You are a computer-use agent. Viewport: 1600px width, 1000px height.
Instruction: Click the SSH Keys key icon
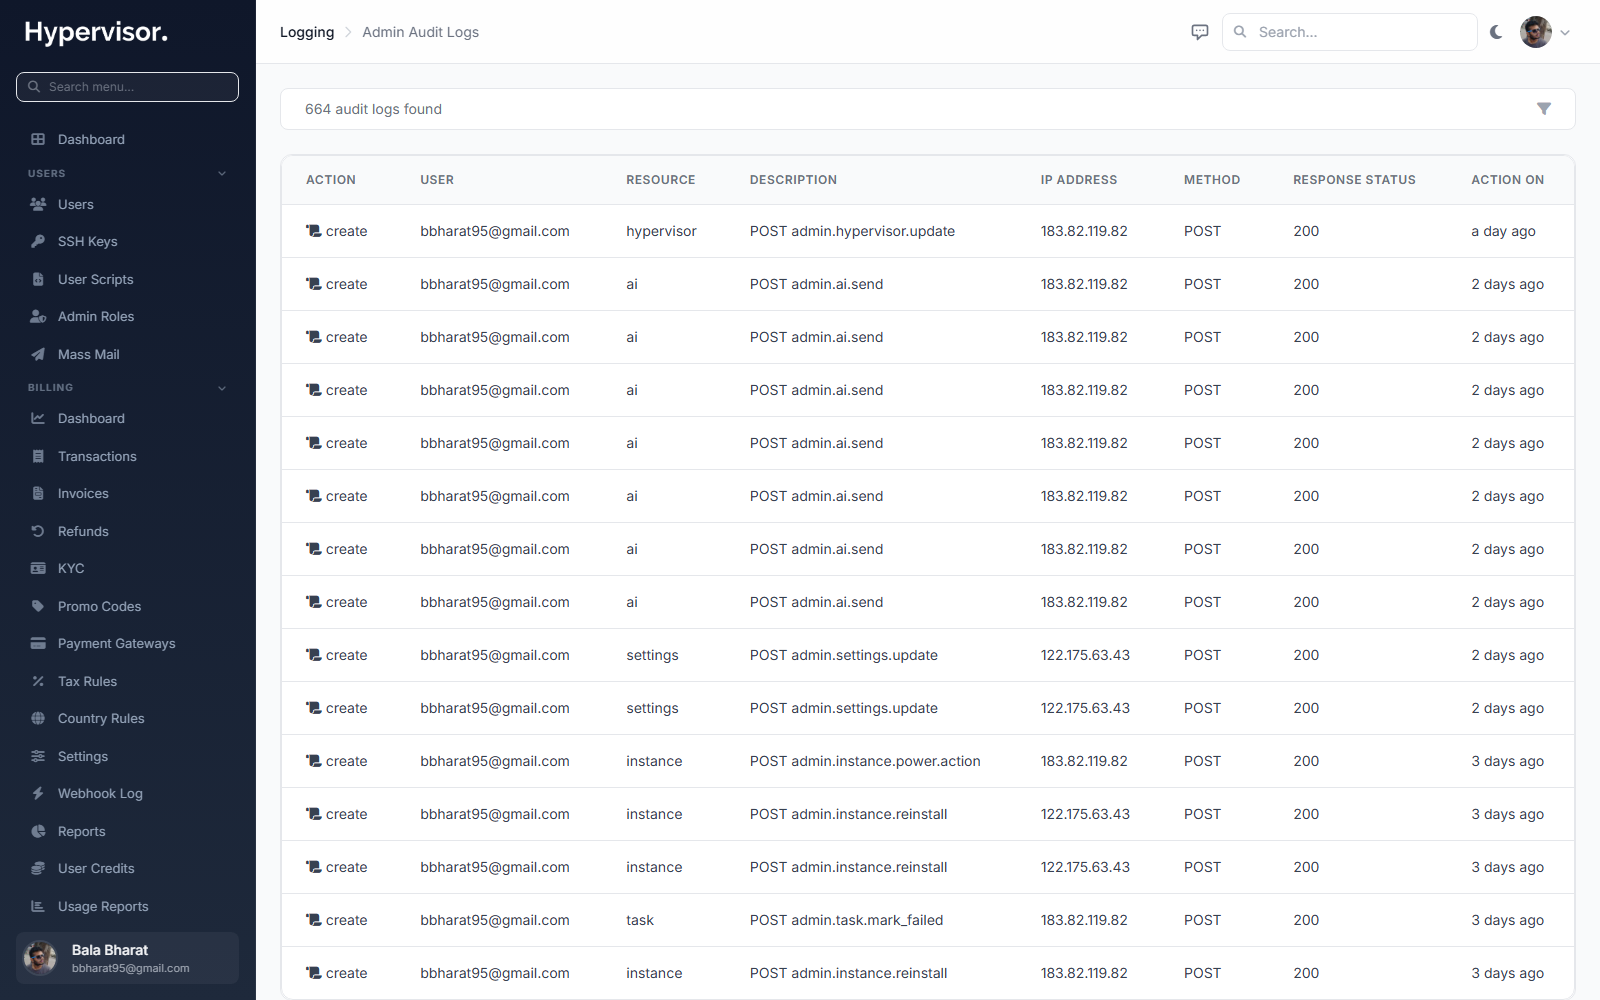38,241
